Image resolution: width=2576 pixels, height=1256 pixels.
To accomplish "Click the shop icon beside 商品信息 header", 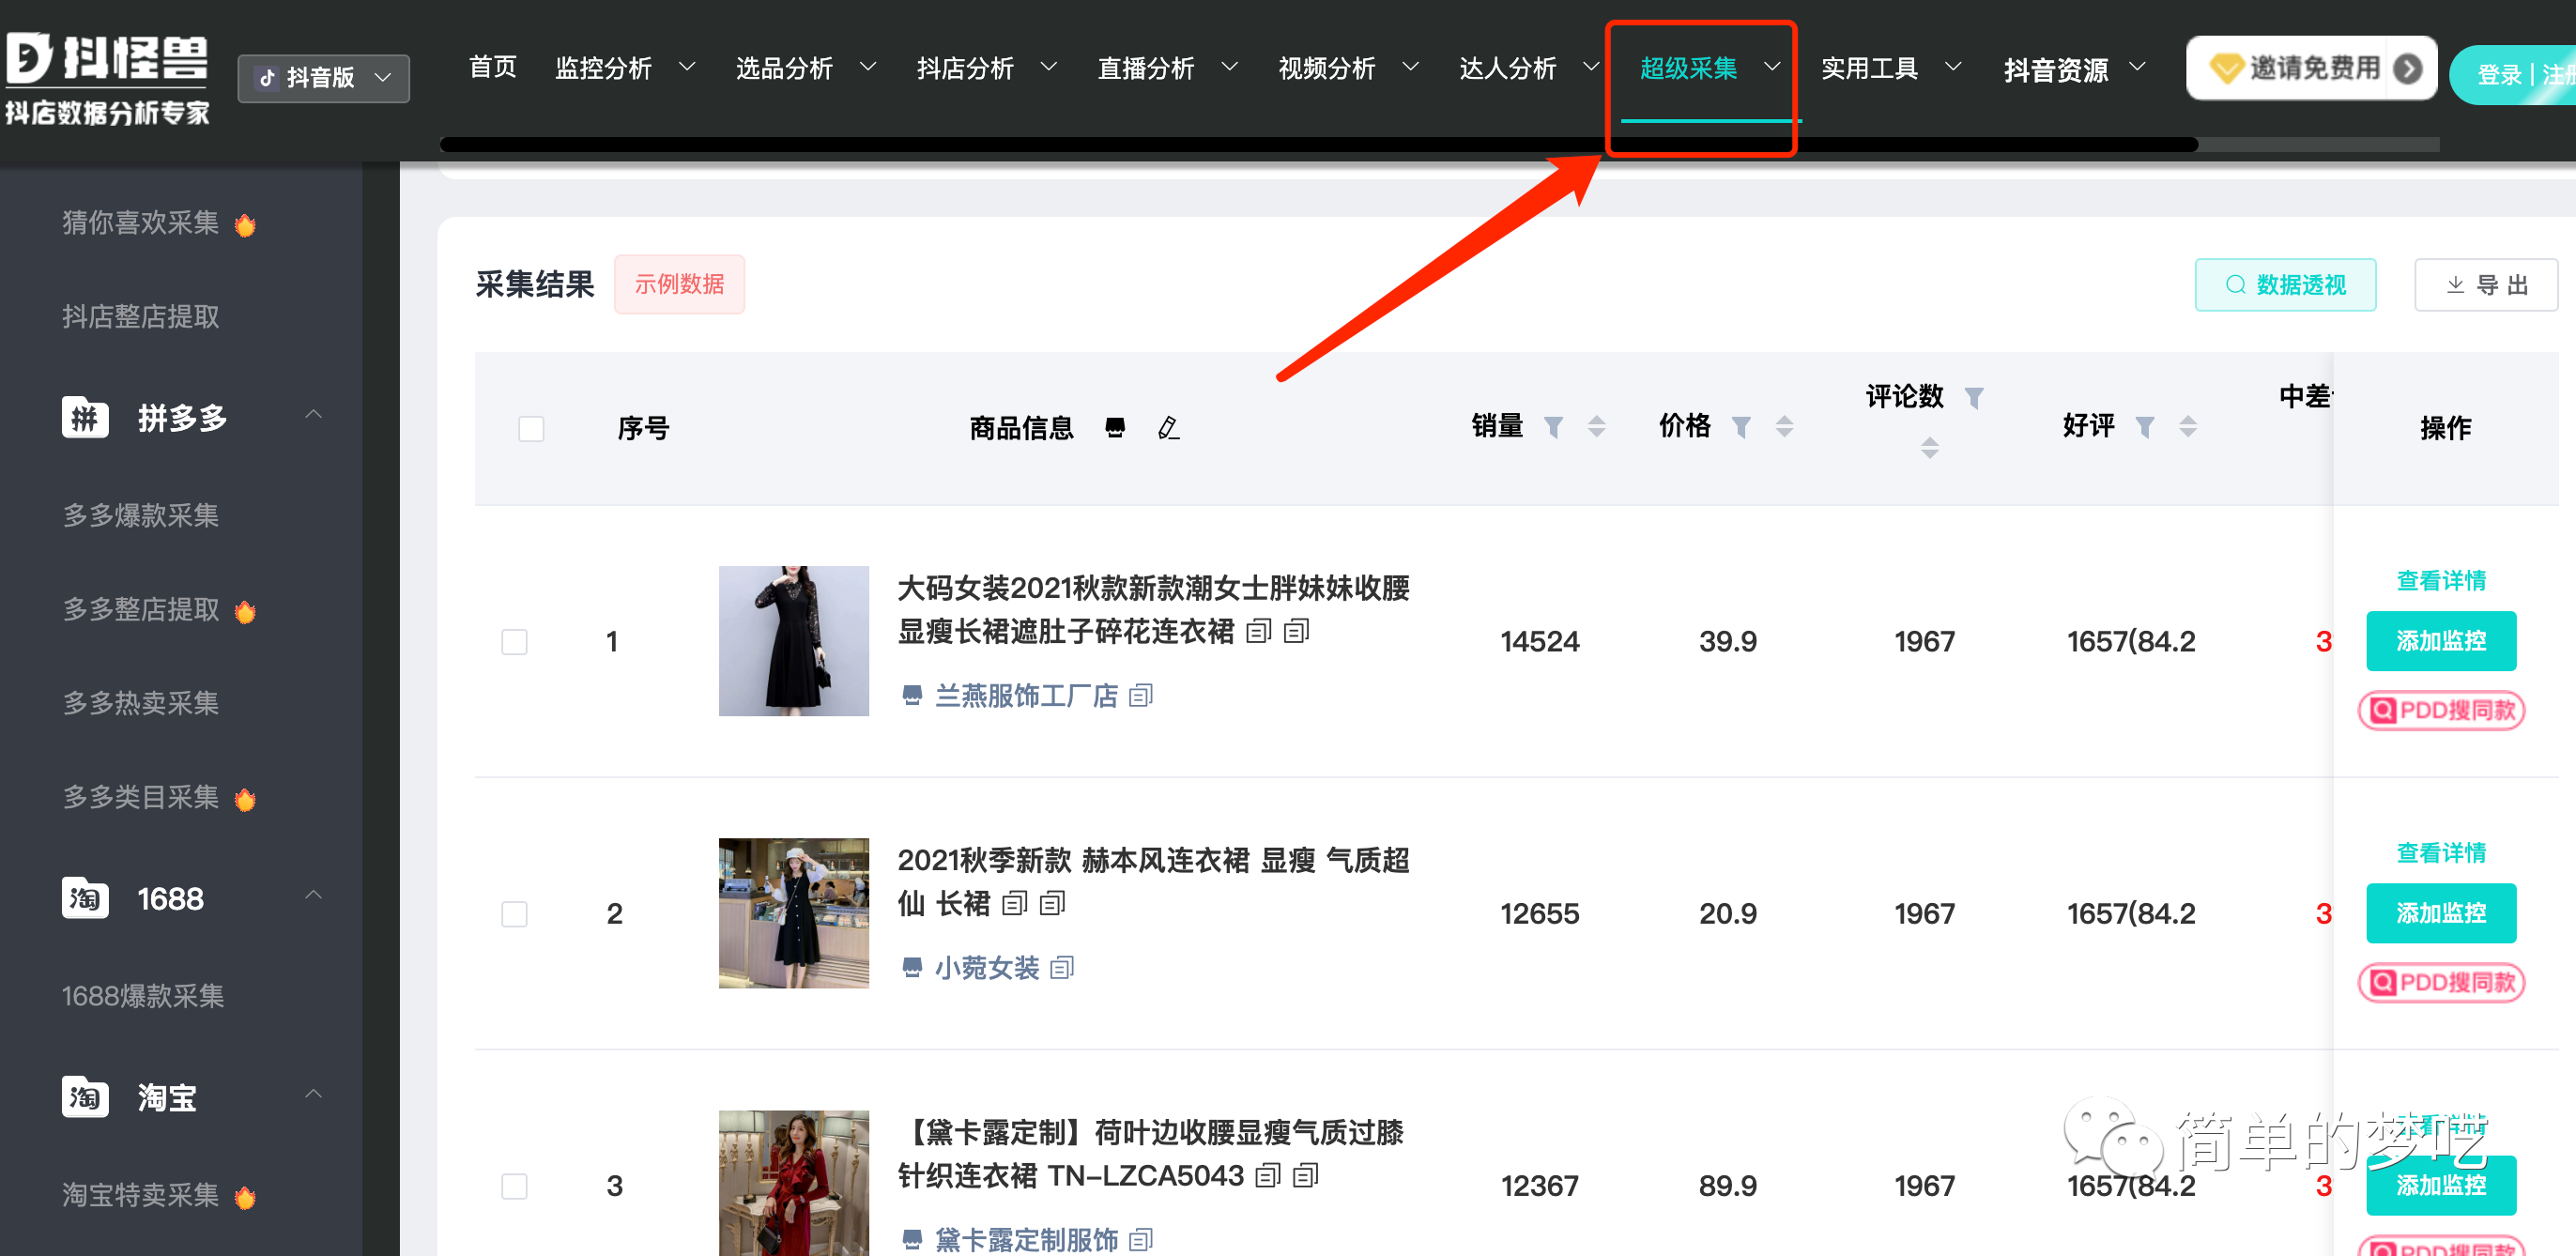I will (x=1115, y=428).
